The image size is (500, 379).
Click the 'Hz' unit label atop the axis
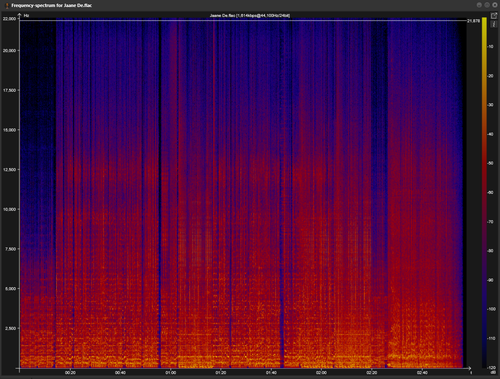(x=26, y=15)
